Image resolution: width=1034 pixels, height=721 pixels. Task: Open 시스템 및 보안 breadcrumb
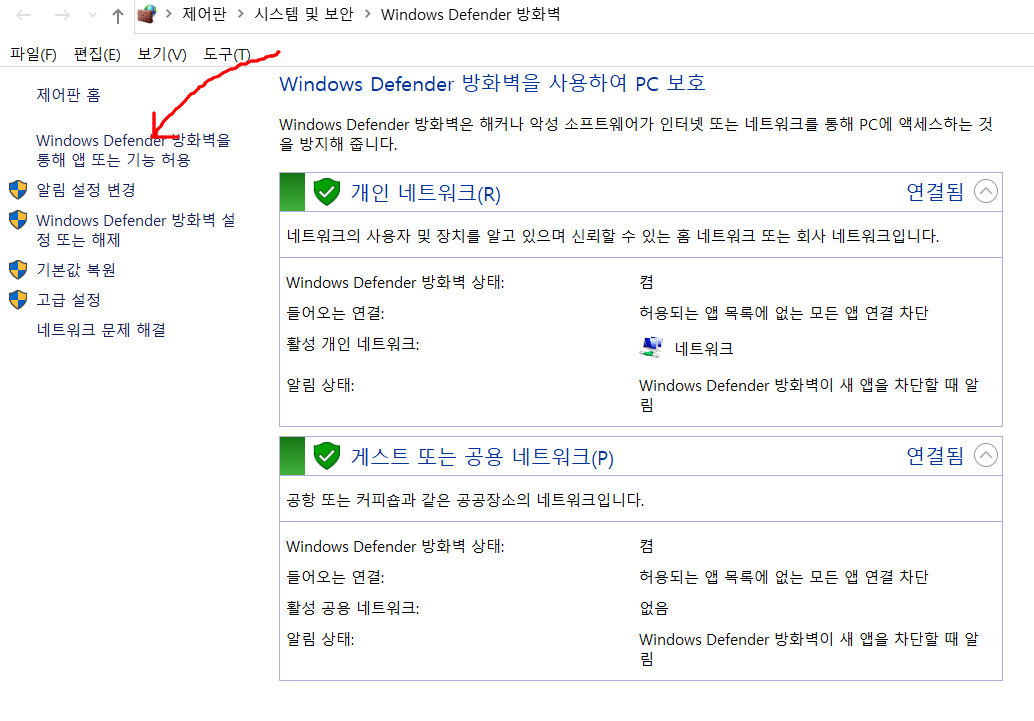pyautogui.click(x=304, y=14)
